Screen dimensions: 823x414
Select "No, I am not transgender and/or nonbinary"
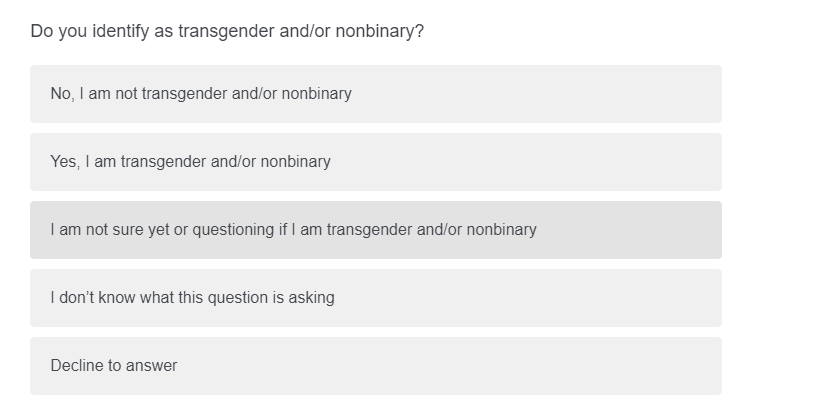tap(375, 94)
